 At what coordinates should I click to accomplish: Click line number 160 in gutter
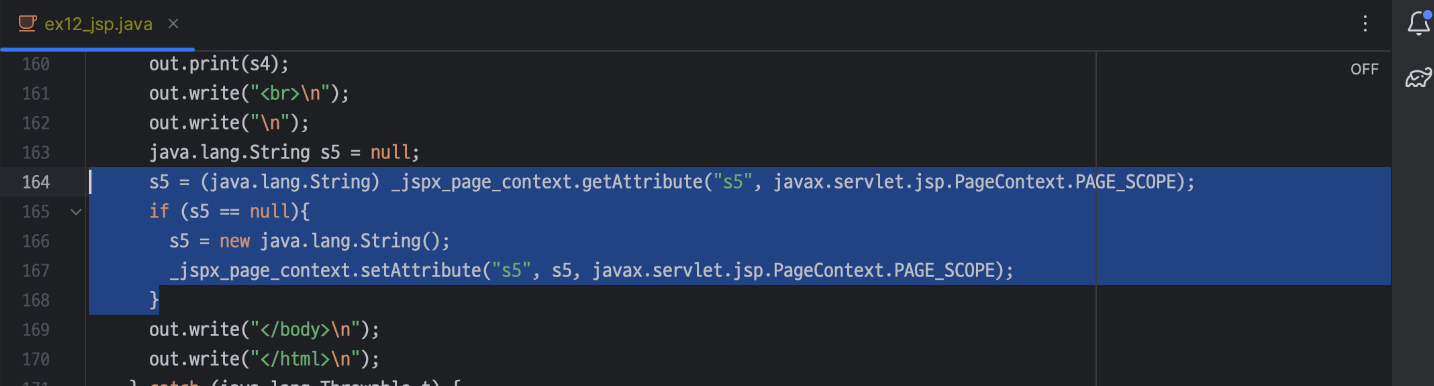35,65
